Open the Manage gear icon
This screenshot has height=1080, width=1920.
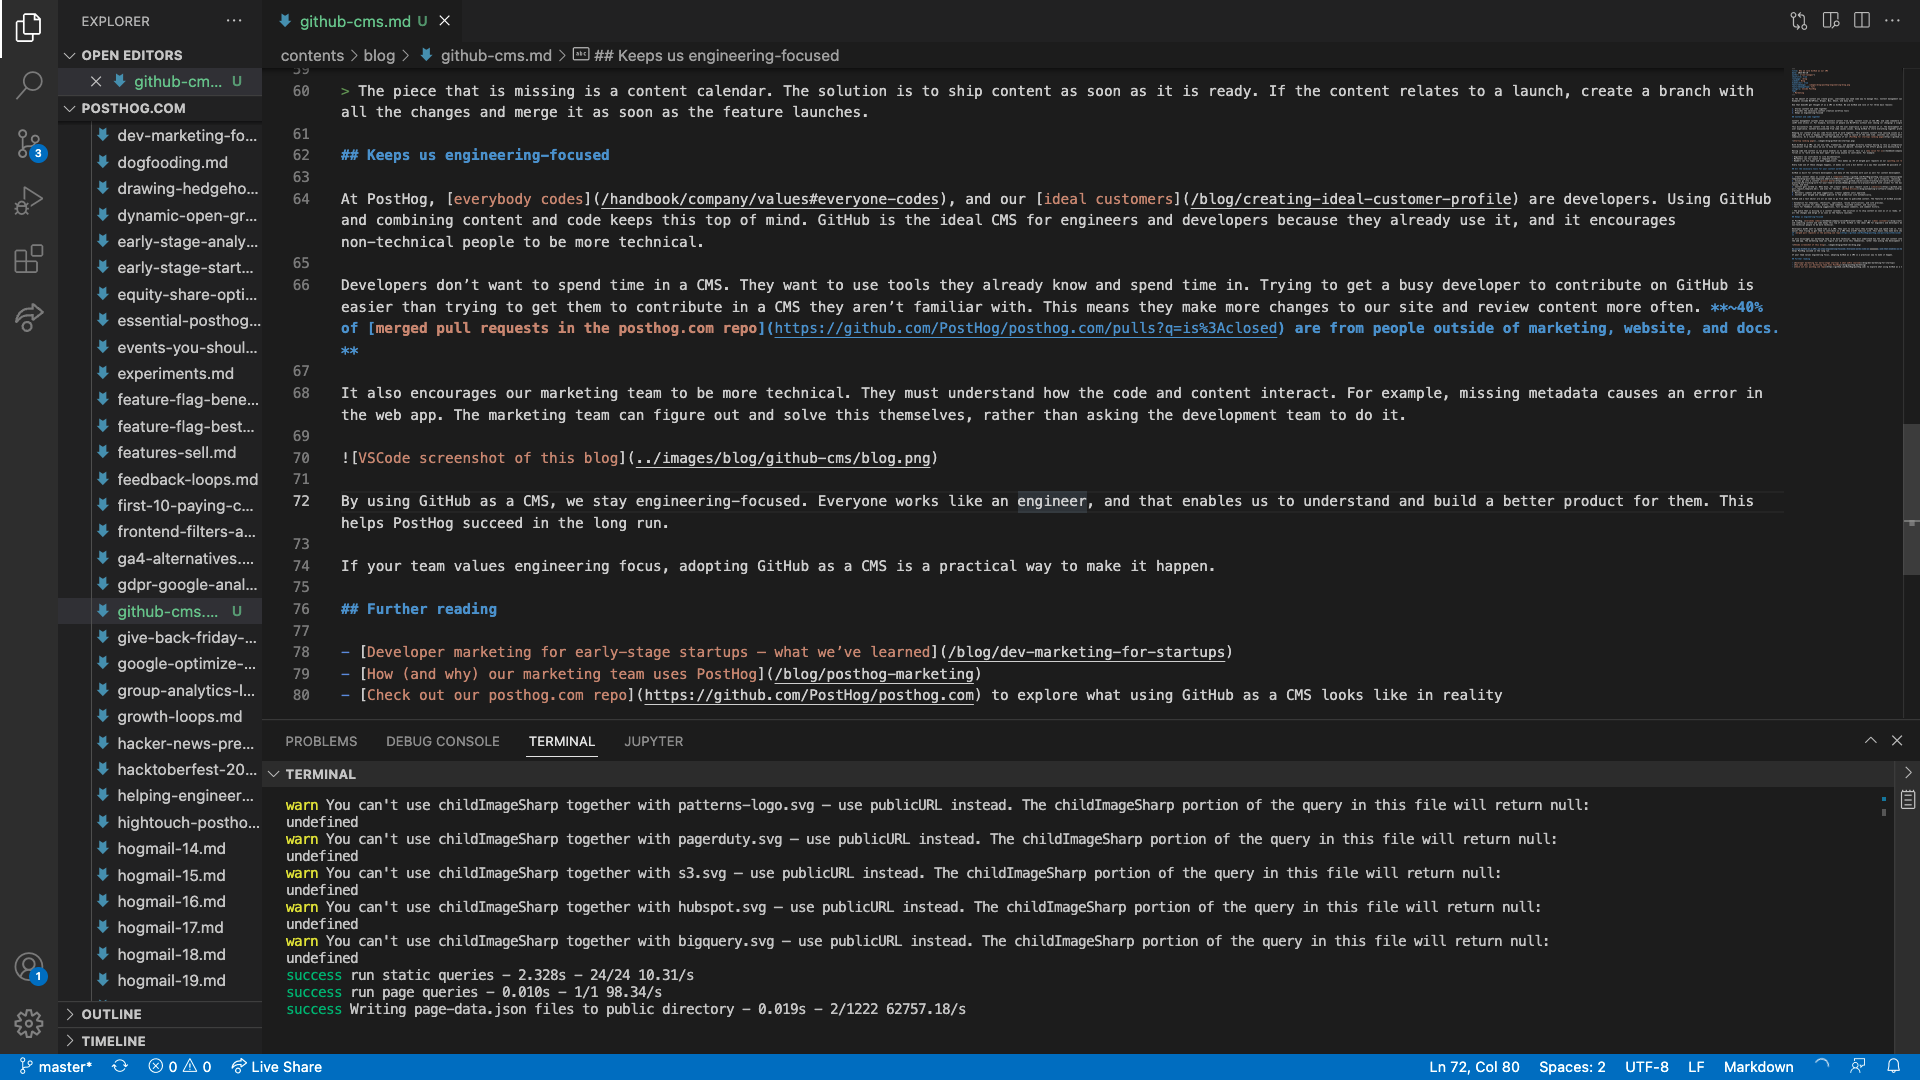(29, 1024)
